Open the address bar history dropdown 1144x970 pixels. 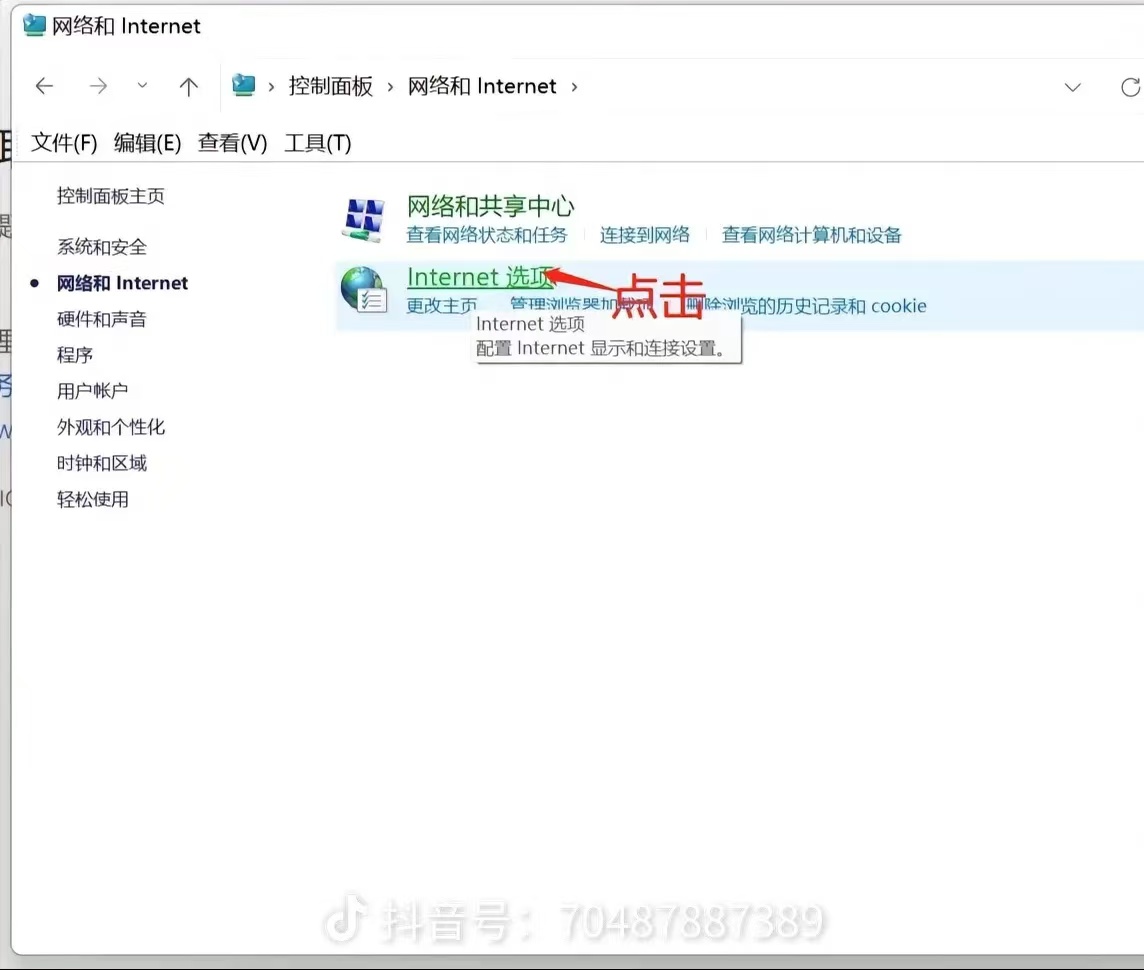coord(1072,87)
